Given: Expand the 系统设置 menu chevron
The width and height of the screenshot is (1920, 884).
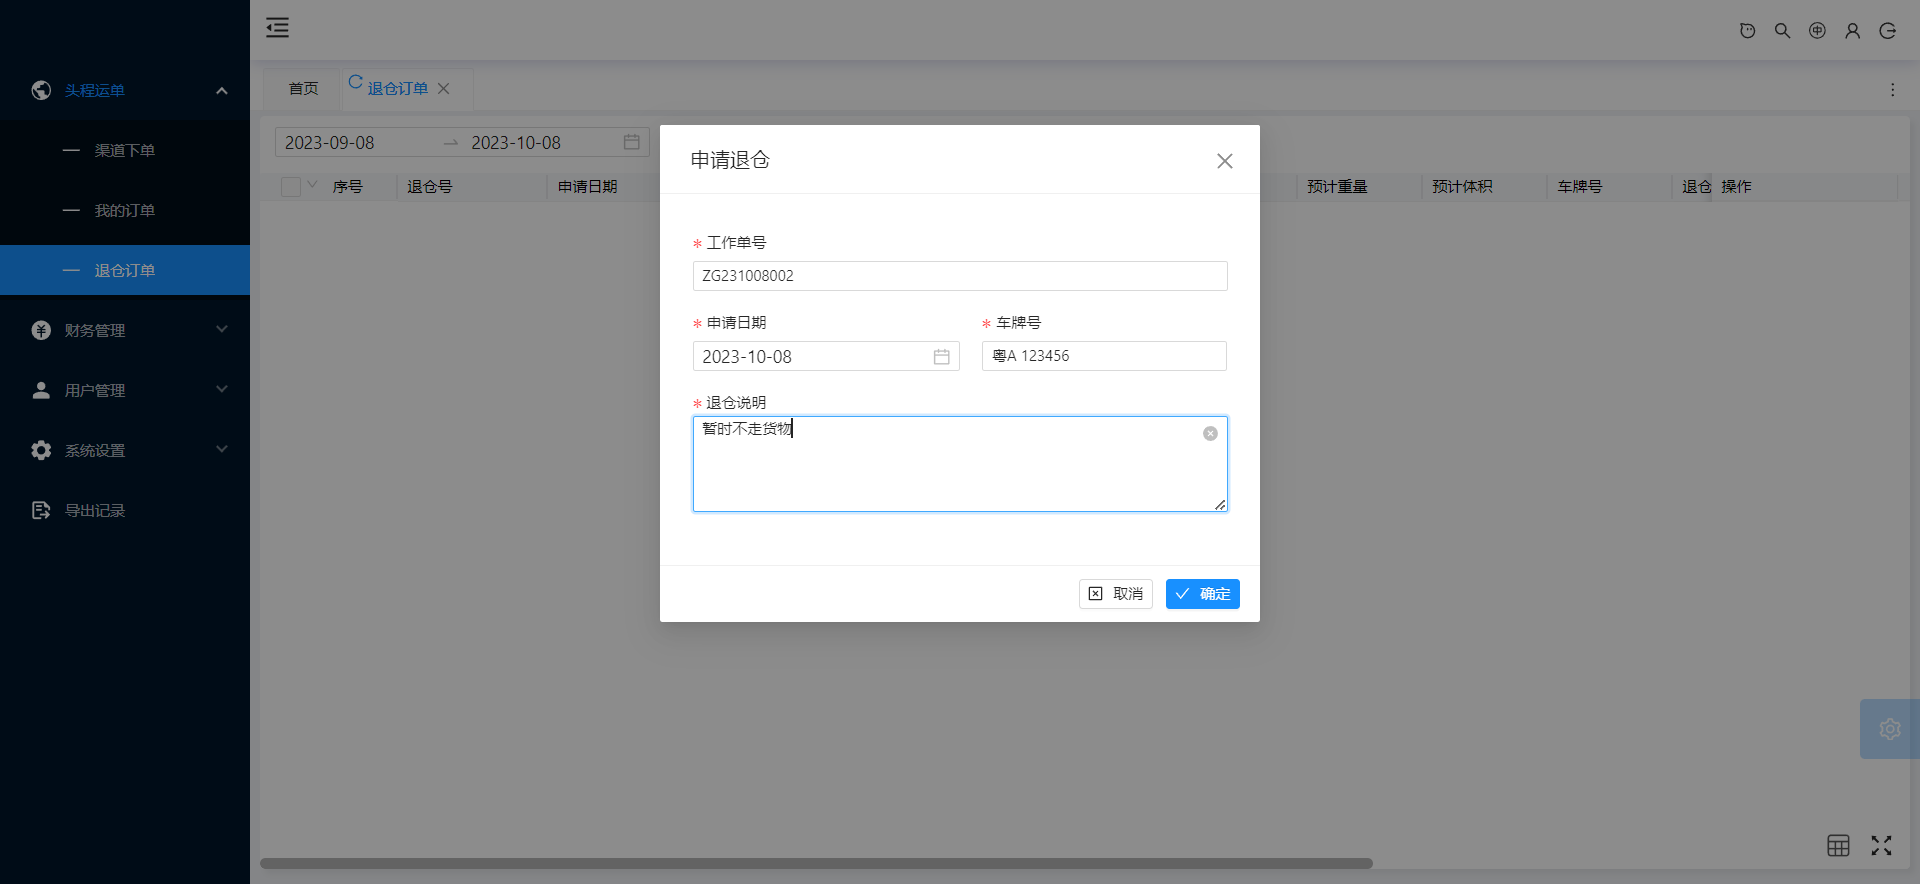Looking at the screenshot, I should 222,449.
